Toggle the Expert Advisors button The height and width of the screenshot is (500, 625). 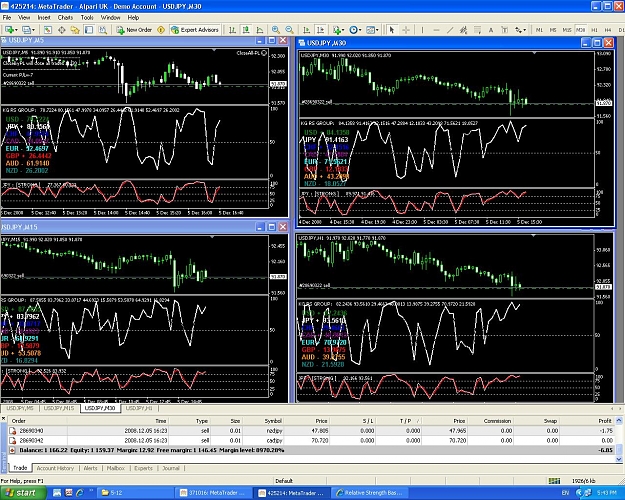(195, 30)
